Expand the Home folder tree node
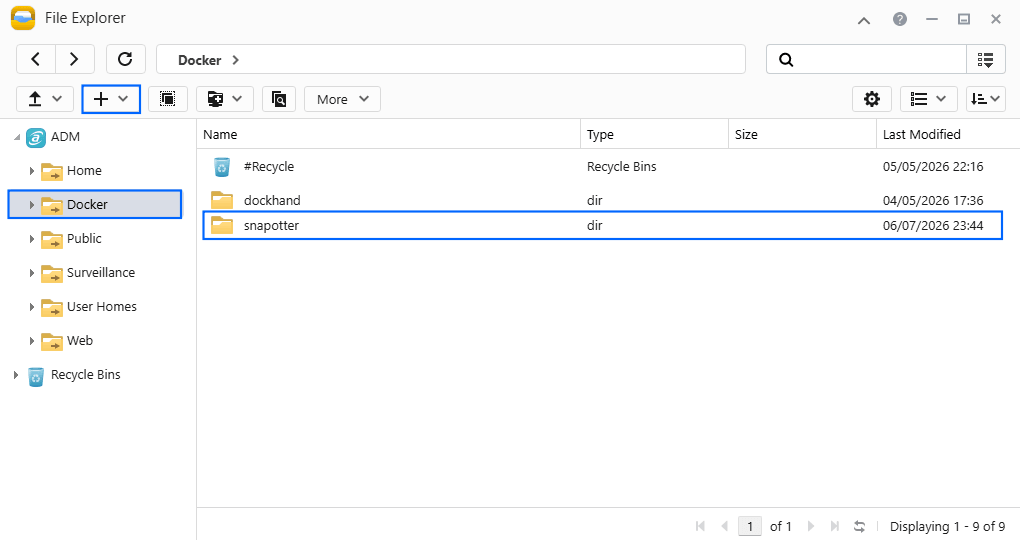This screenshot has height=540, width=1020. tap(31, 171)
